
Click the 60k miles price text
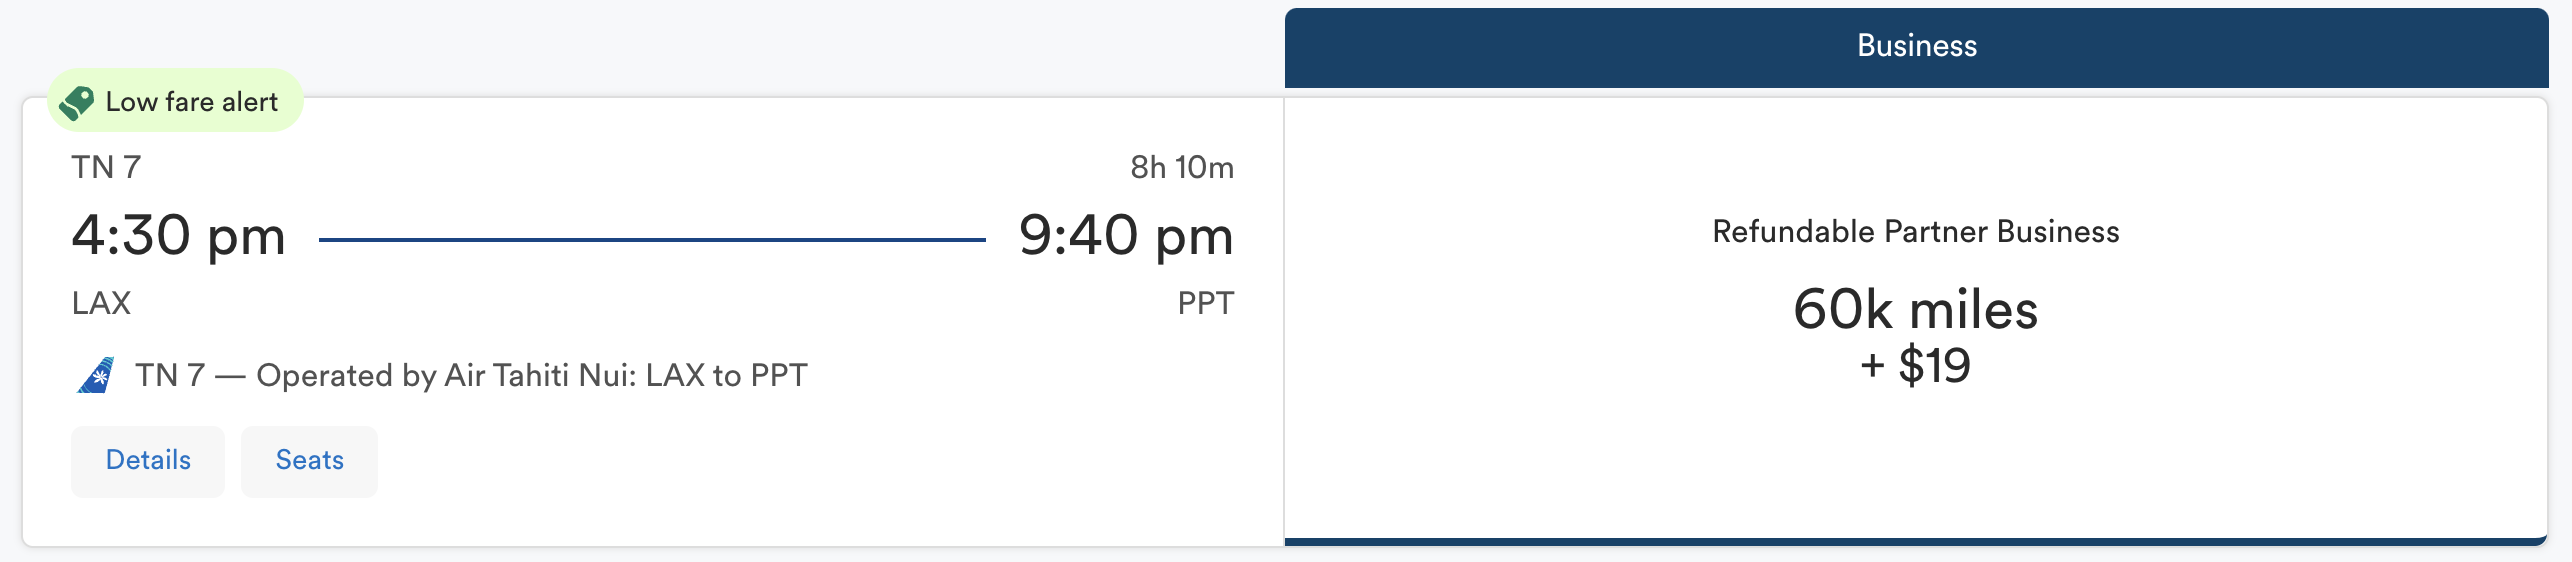pyautogui.click(x=1916, y=309)
